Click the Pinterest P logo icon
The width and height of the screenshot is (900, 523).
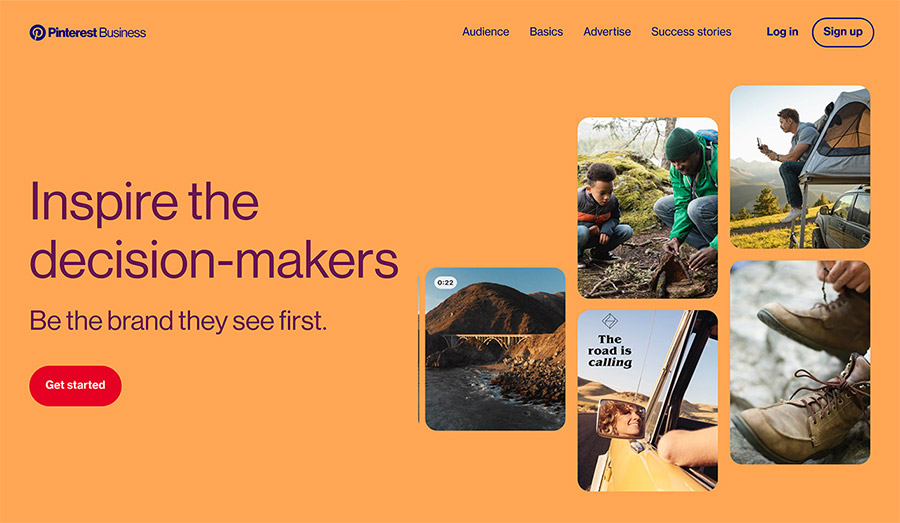37,33
